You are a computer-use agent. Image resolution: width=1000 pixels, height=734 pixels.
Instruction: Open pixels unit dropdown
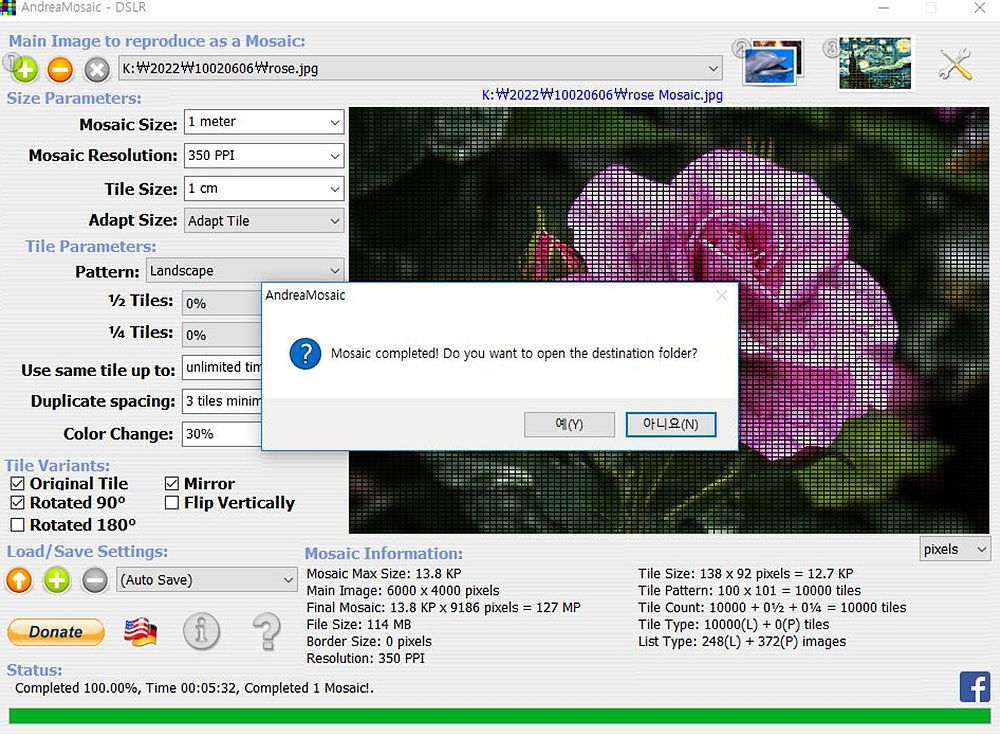pos(955,549)
